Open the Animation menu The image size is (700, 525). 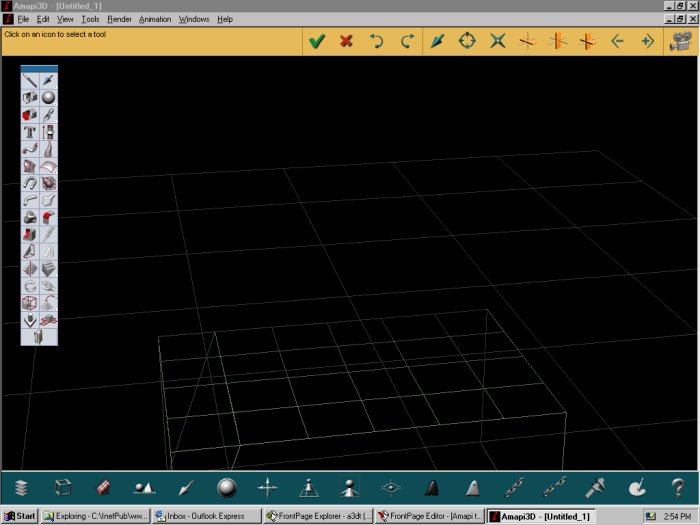coord(155,19)
